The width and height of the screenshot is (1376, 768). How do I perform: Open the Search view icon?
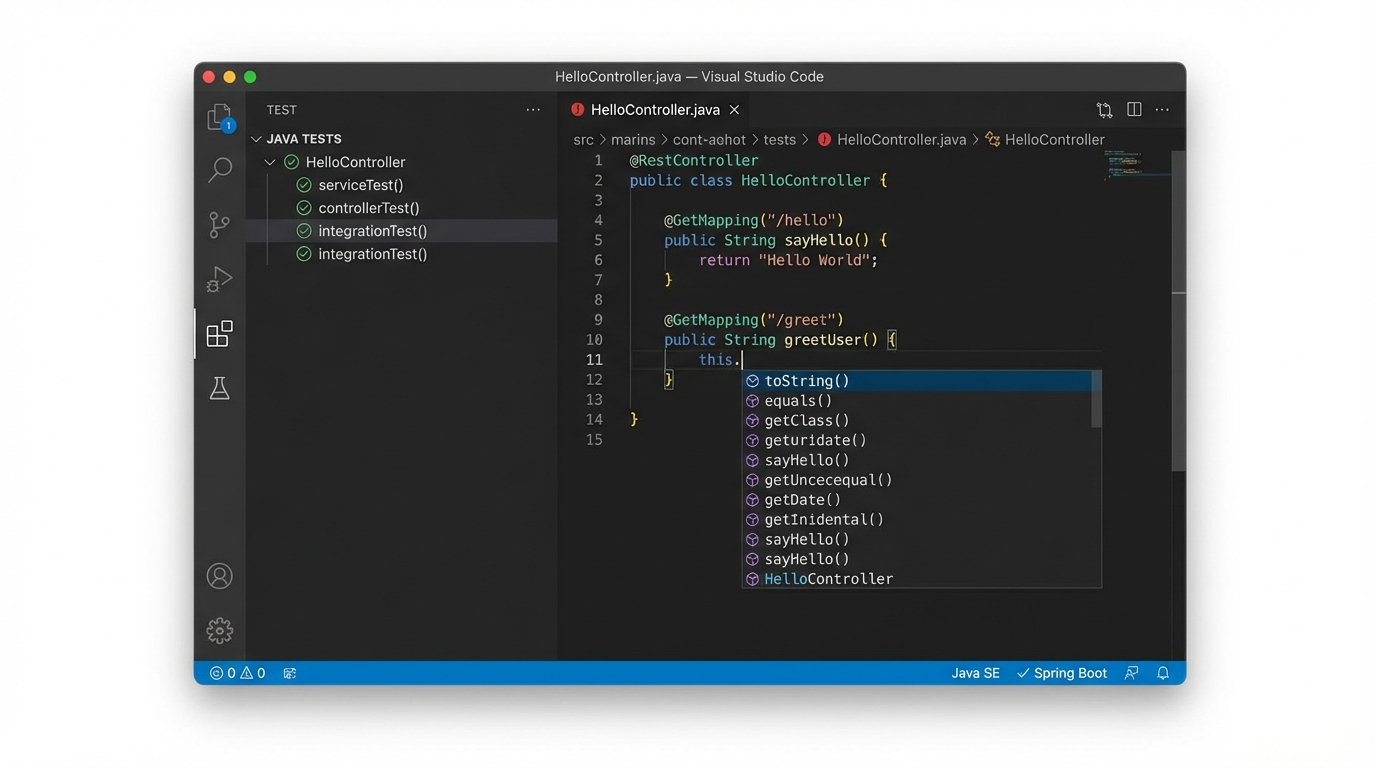pos(219,170)
